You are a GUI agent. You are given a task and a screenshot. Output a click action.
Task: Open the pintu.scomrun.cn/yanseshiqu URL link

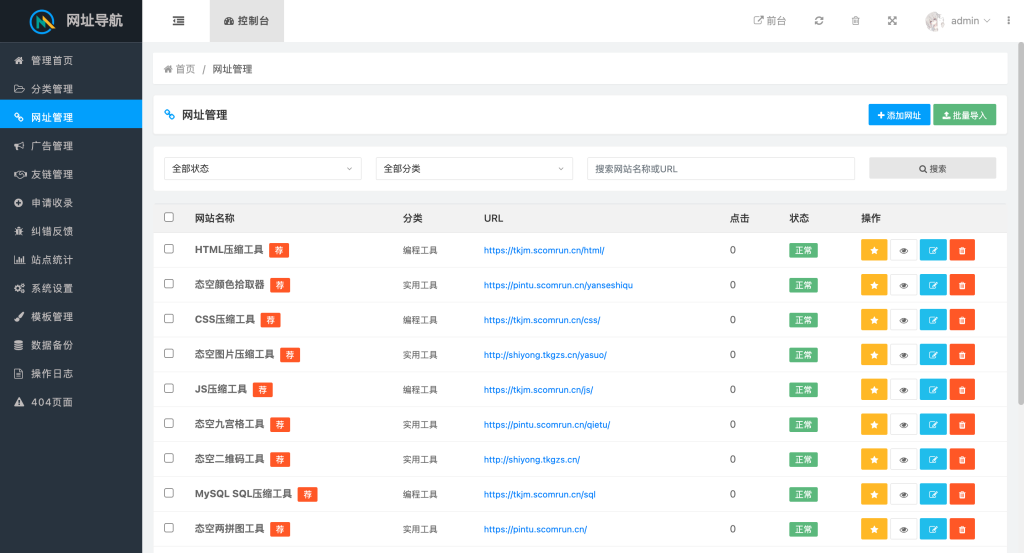pyautogui.click(x=558, y=285)
